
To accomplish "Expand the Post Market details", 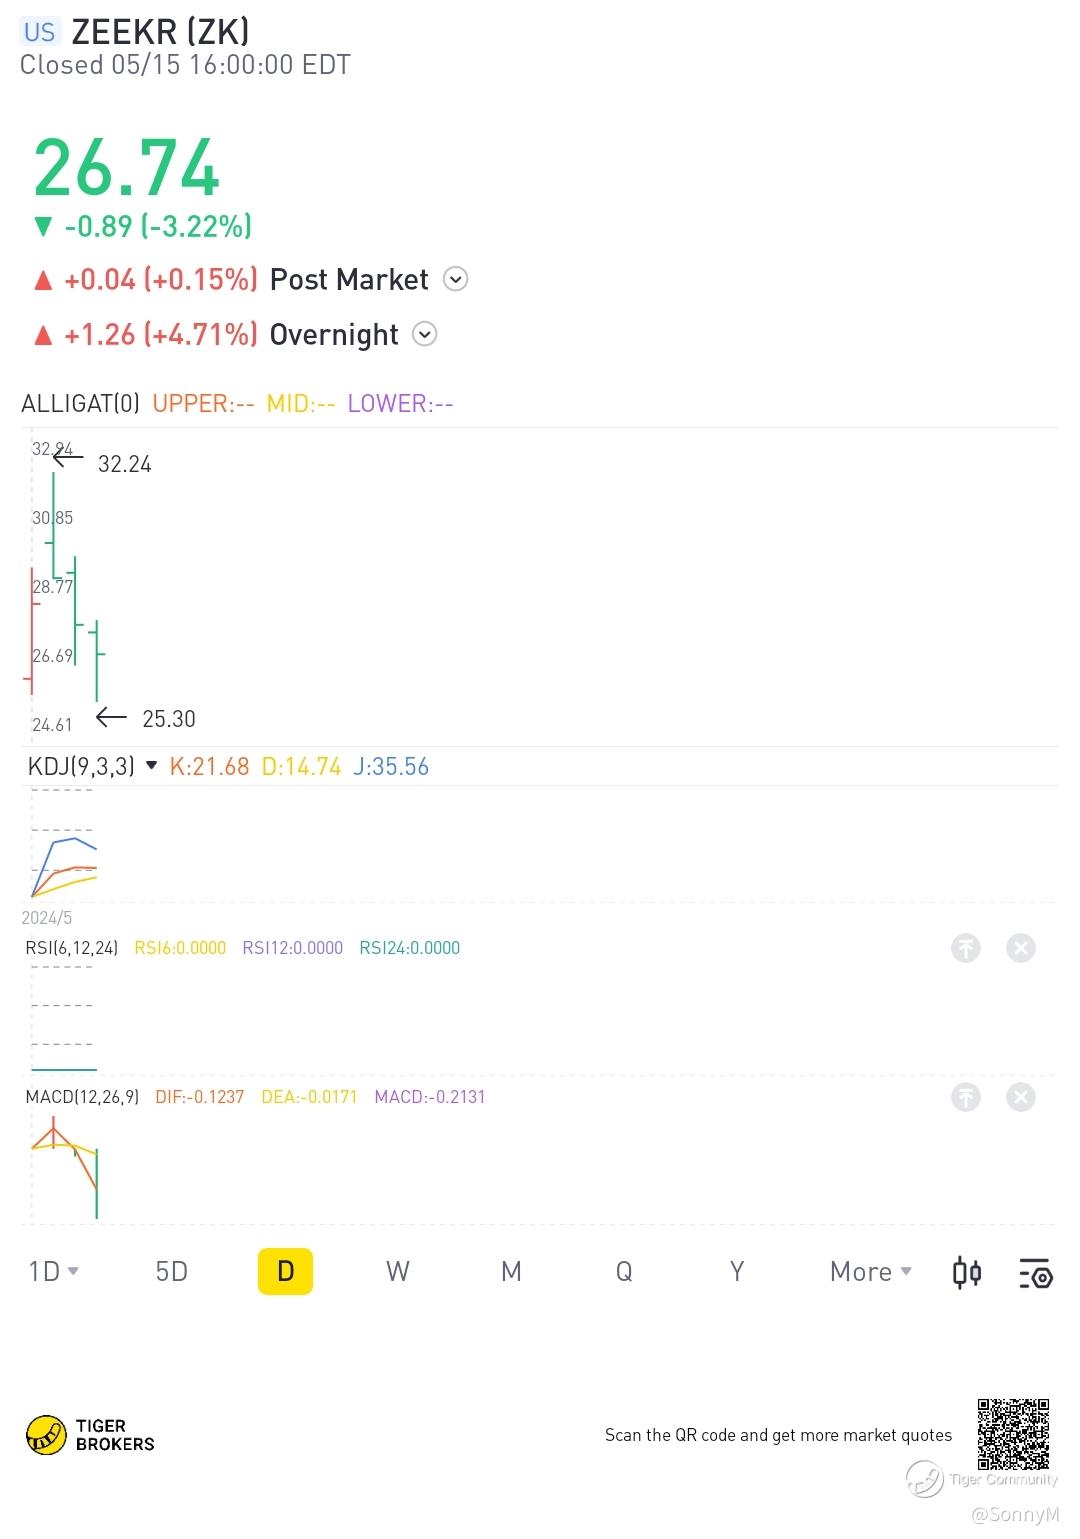I will pos(455,280).
